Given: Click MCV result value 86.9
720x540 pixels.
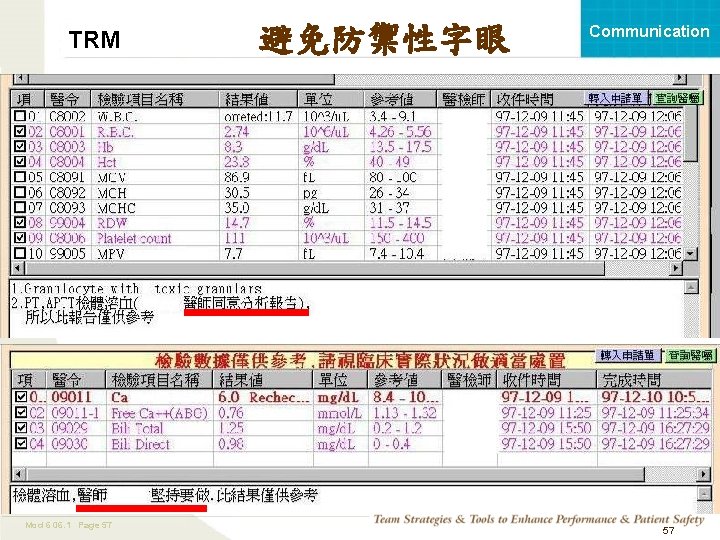Looking at the screenshot, I should click(236, 177).
